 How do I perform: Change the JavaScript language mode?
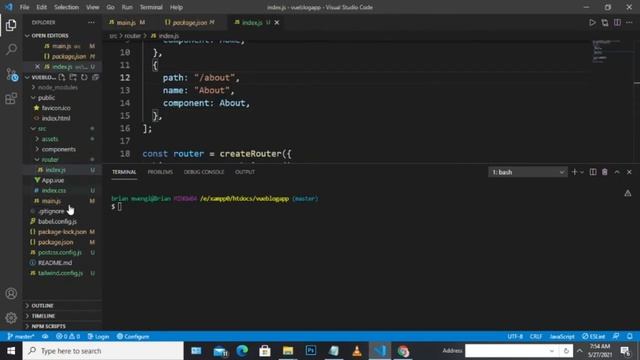(562, 336)
